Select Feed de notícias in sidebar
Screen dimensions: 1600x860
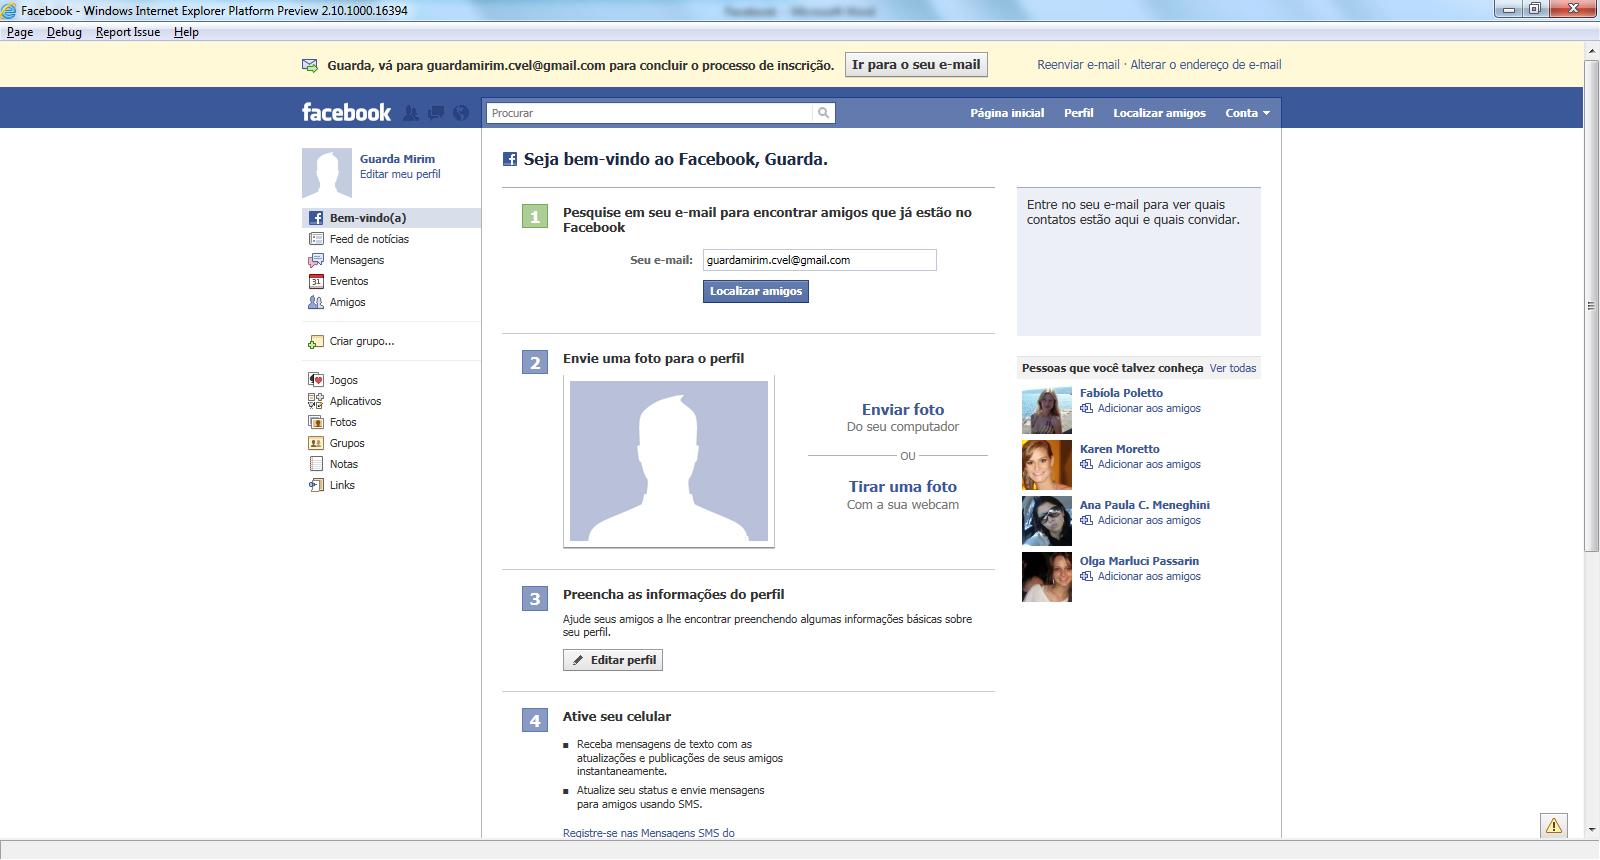point(391,239)
